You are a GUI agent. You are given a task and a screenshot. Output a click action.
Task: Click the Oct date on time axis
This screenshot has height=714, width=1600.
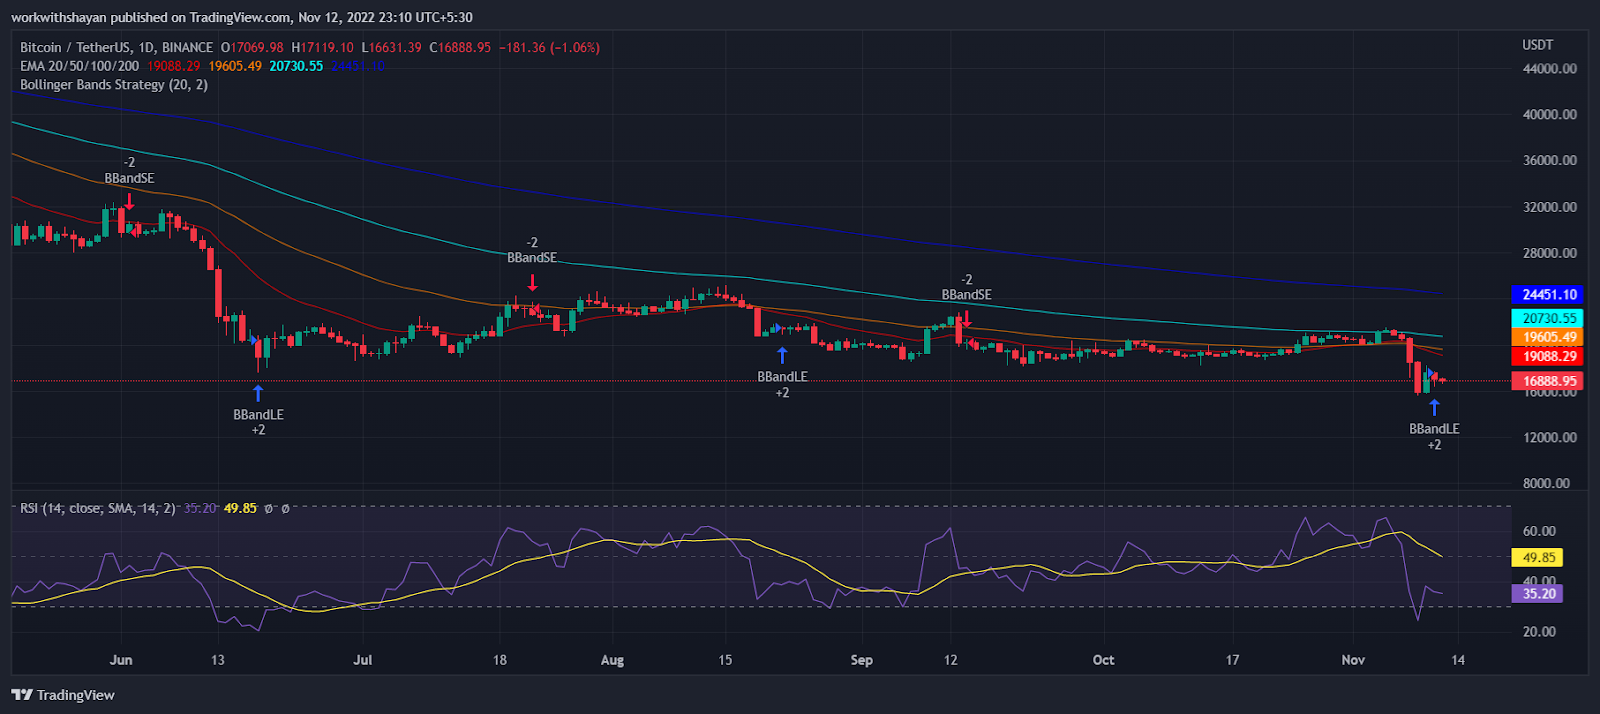click(1103, 660)
